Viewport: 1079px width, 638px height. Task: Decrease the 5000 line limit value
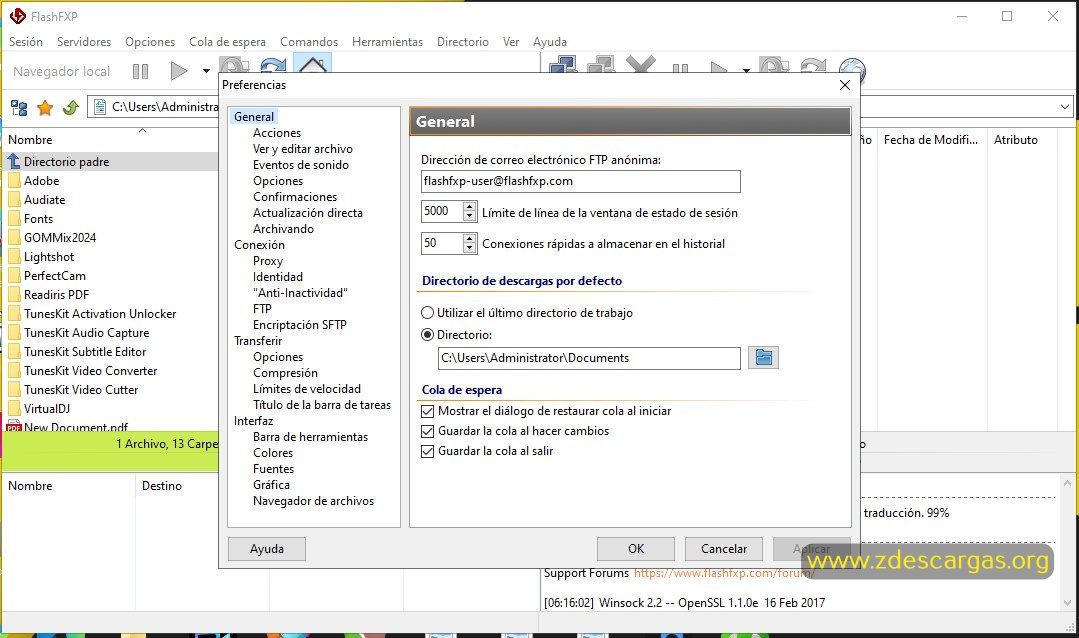tap(469, 216)
